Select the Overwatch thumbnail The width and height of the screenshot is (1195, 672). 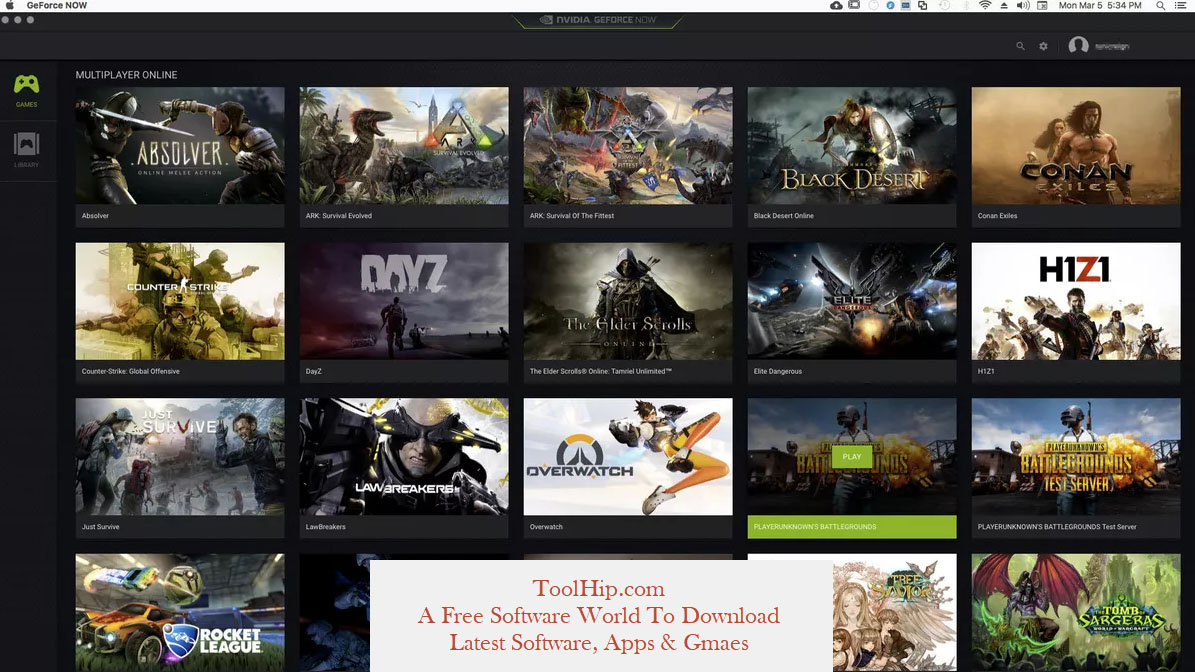click(628, 456)
